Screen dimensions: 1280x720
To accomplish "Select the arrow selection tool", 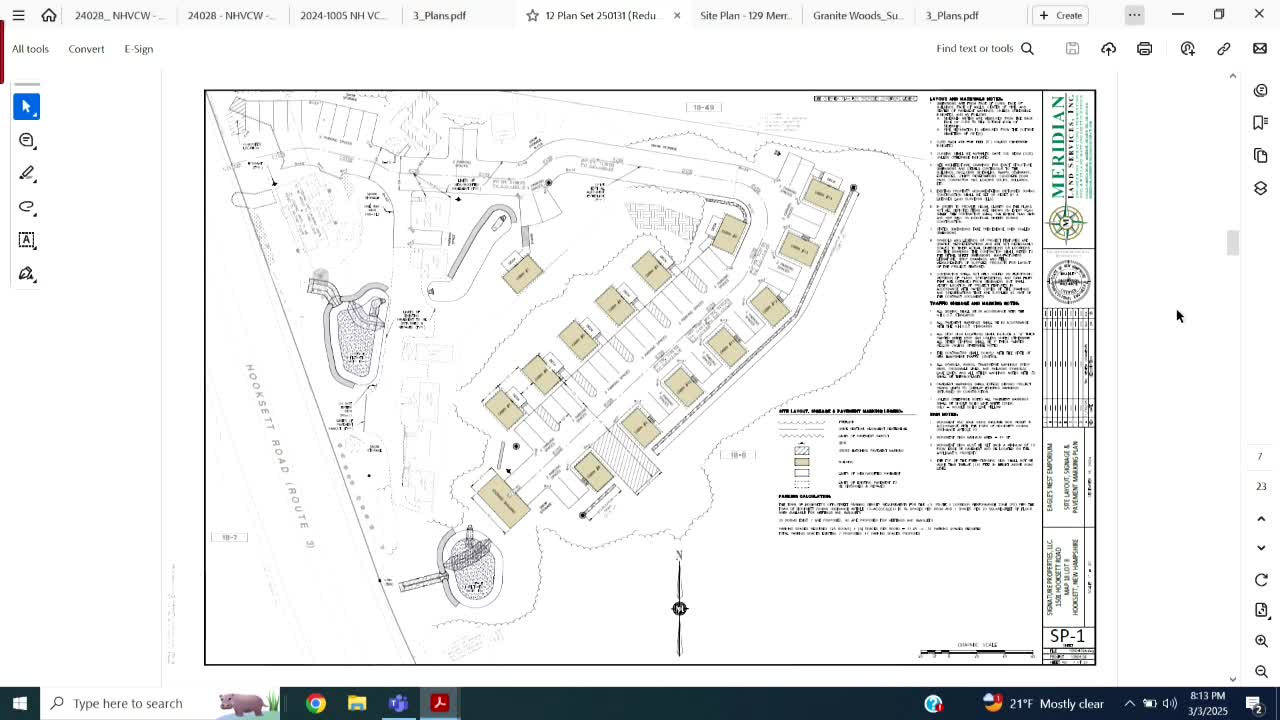I will tap(27, 107).
